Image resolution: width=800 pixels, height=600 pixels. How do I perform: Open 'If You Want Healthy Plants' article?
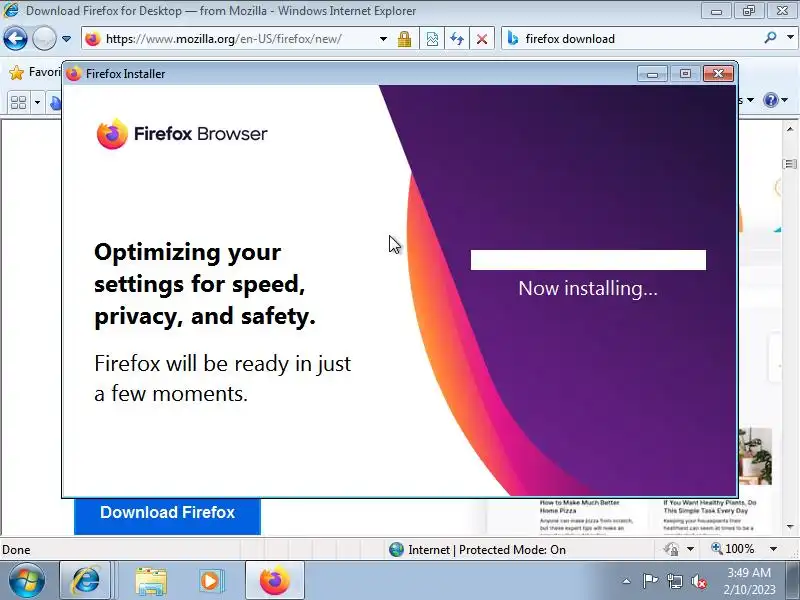710,507
